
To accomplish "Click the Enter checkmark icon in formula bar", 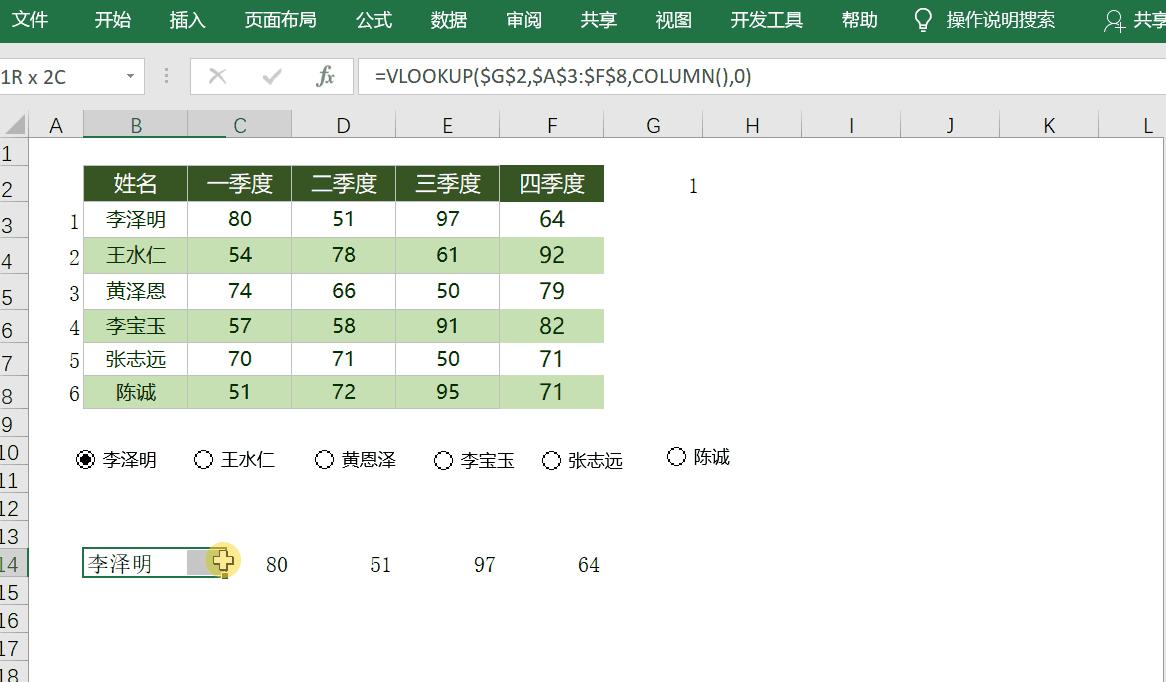I will [x=272, y=76].
